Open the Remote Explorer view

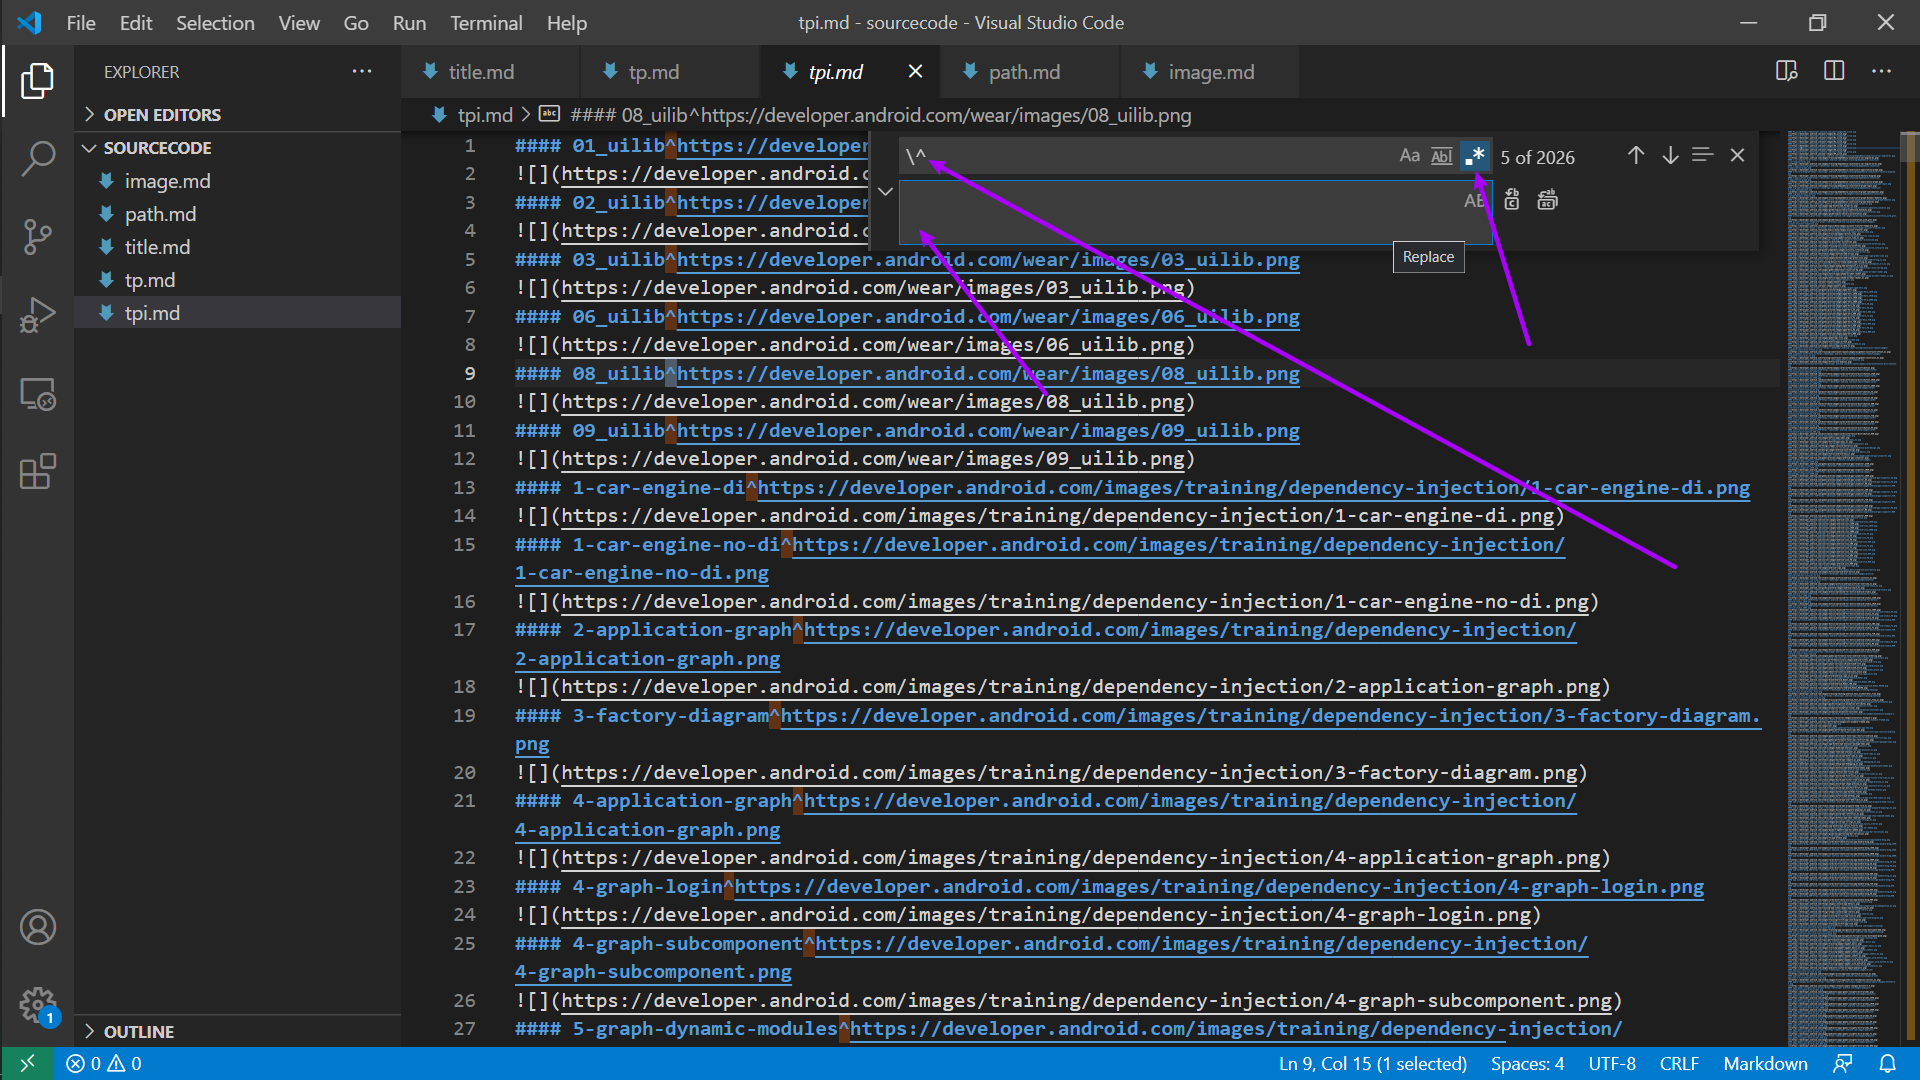[x=38, y=394]
